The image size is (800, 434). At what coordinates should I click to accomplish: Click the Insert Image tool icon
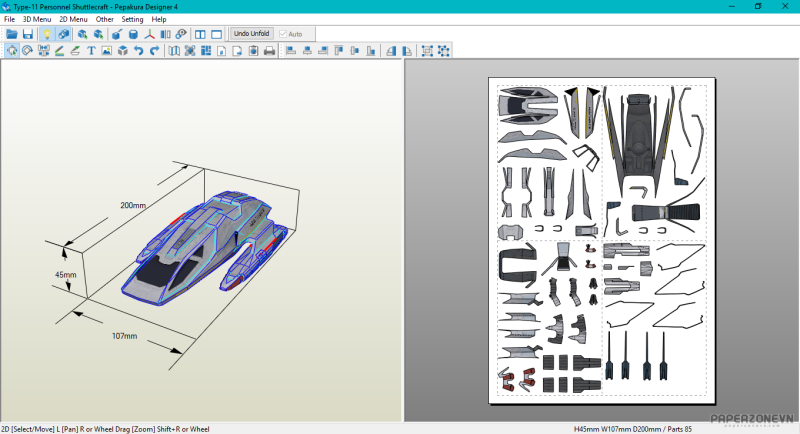(107, 51)
